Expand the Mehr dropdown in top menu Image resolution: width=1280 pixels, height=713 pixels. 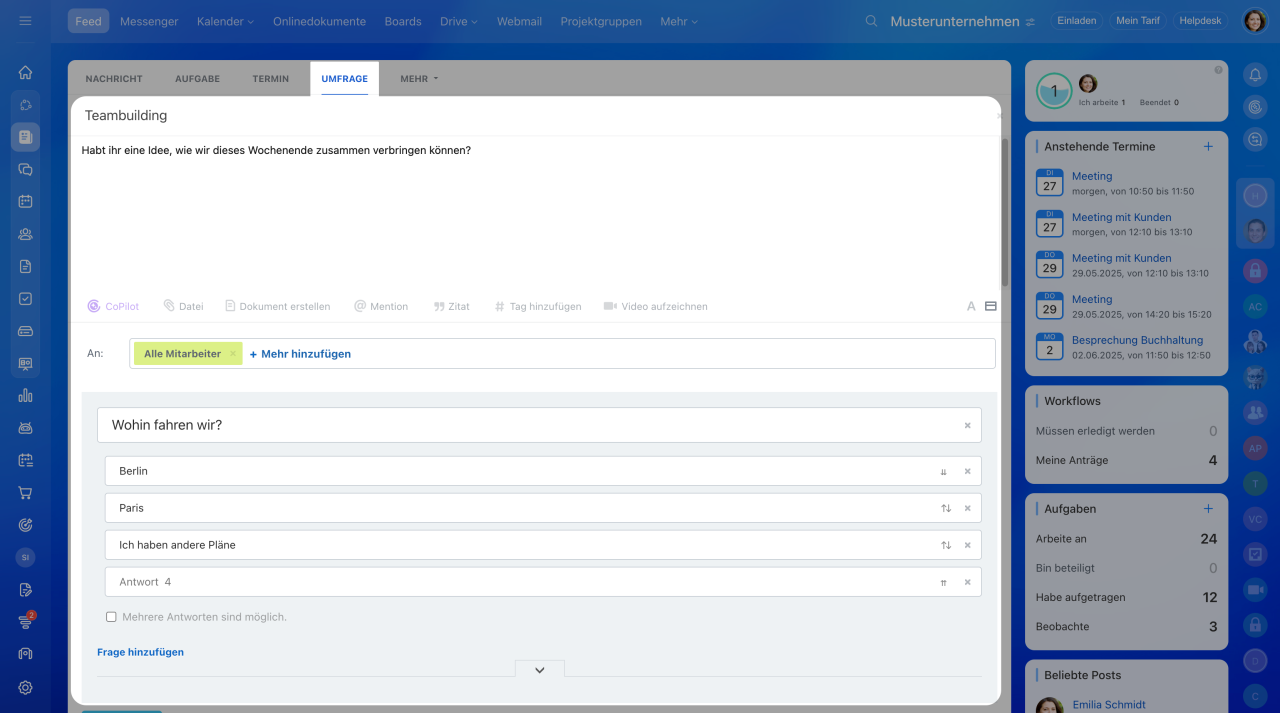679,21
